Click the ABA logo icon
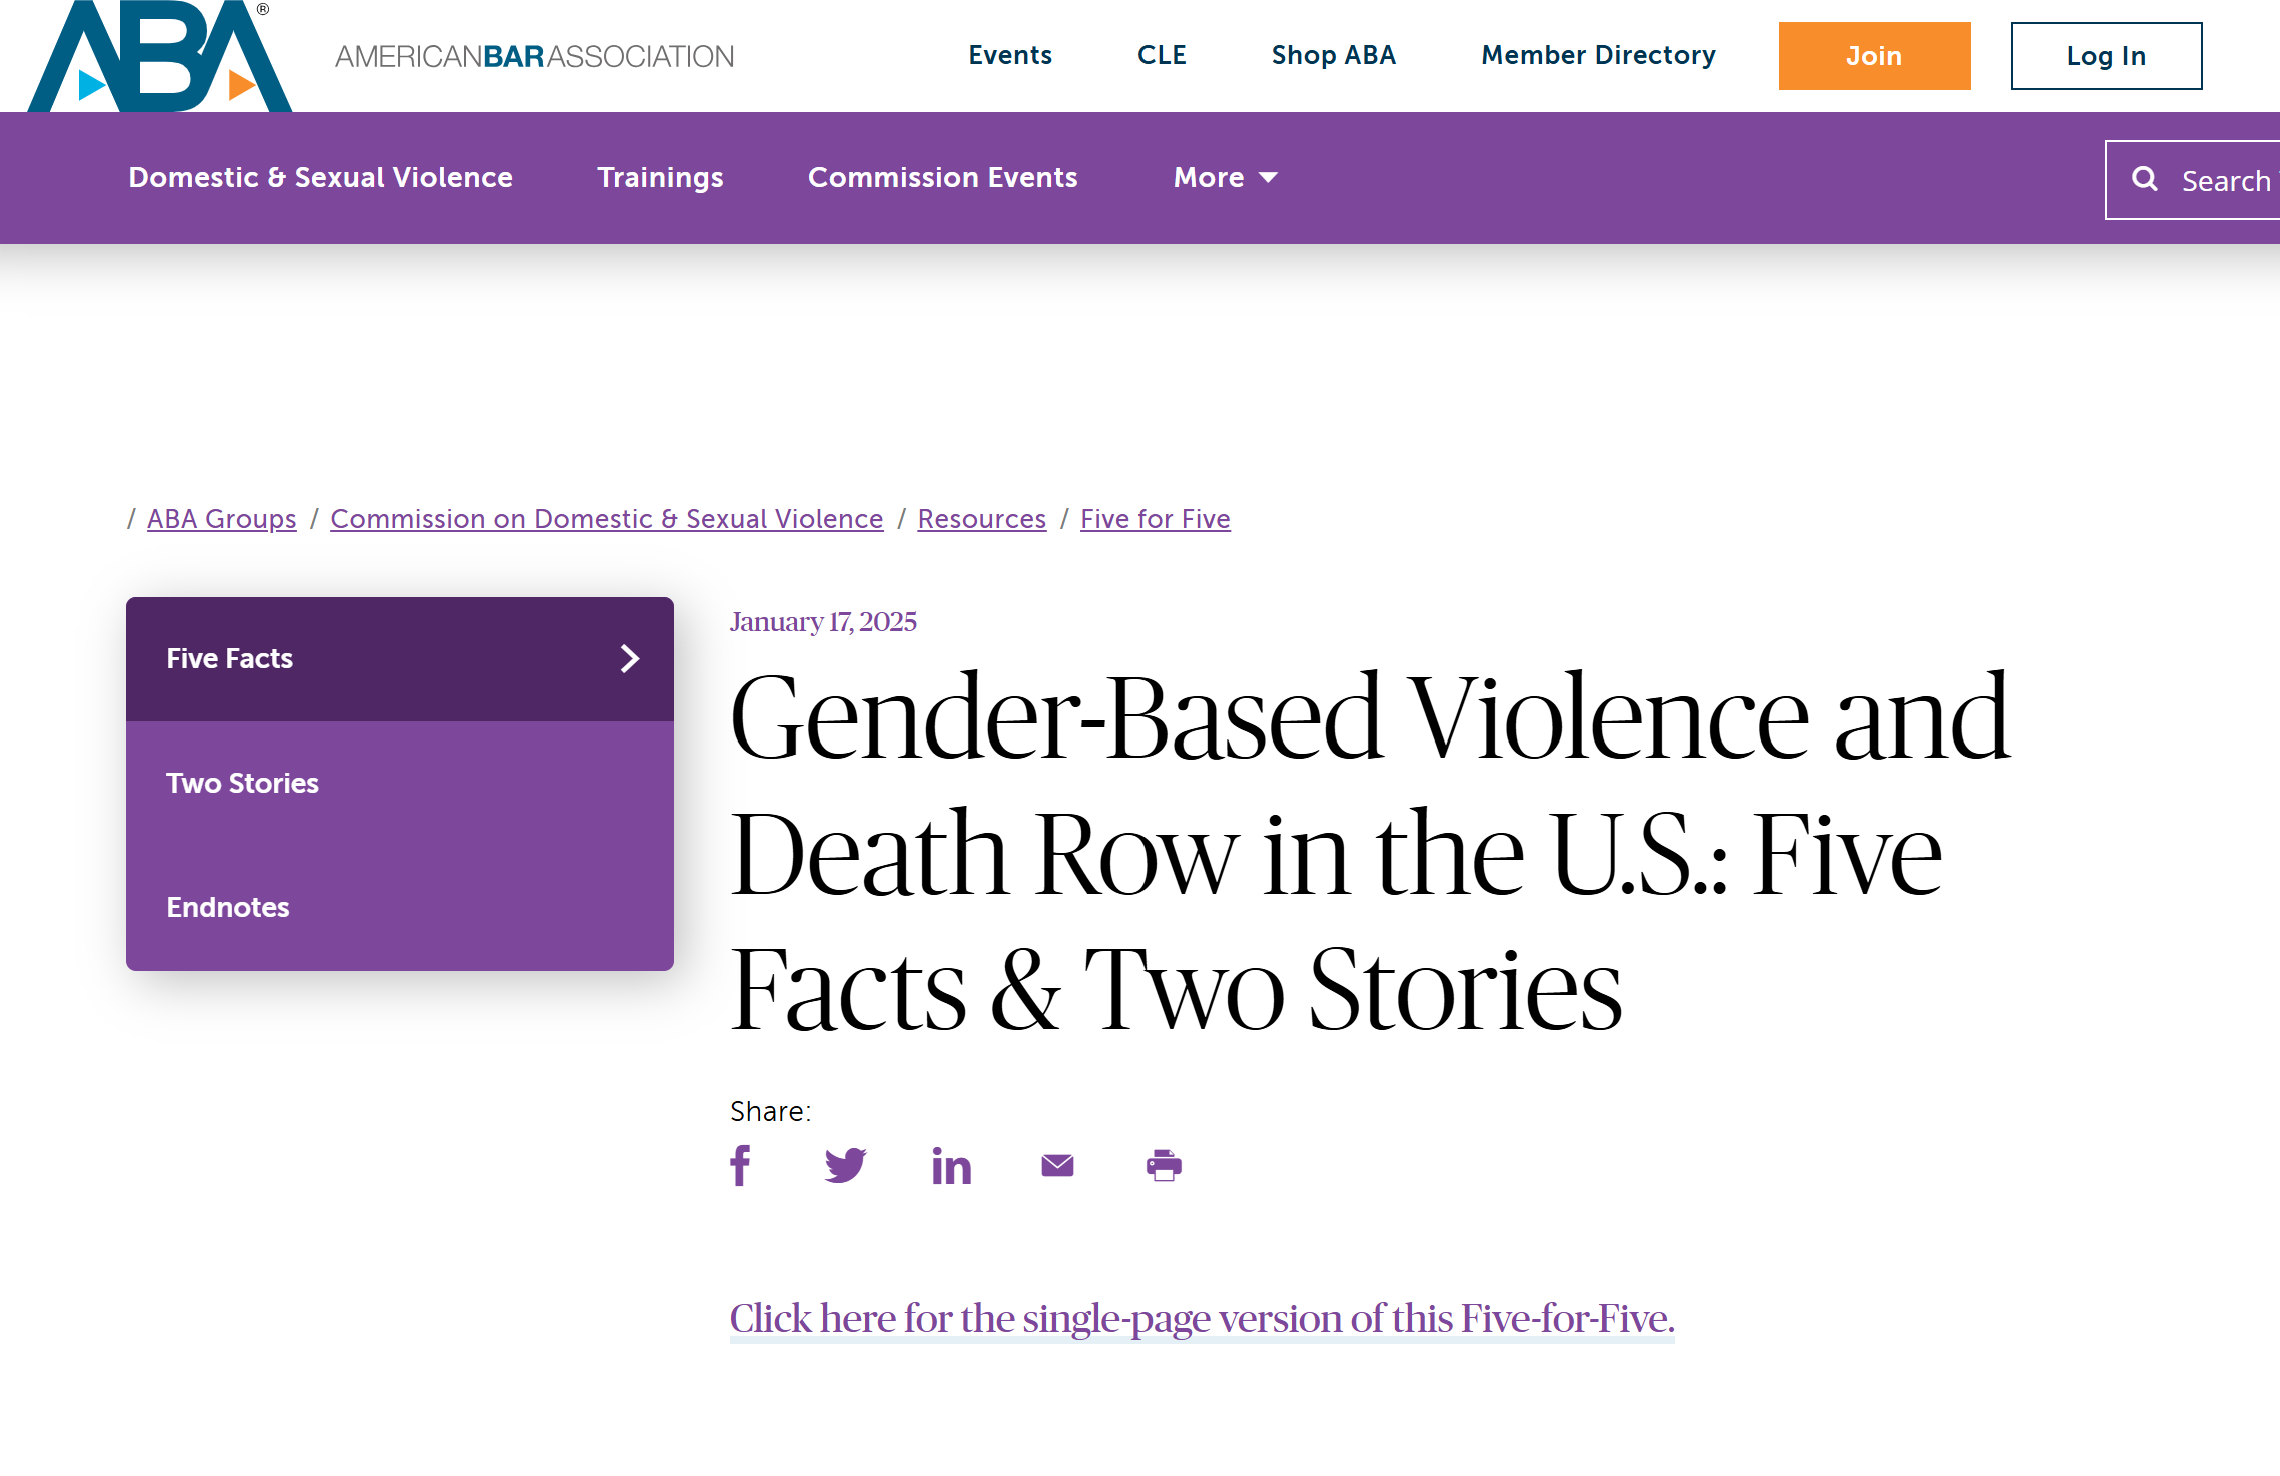Image resolution: width=2280 pixels, height=1476 pixels. click(x=160, y=56)
